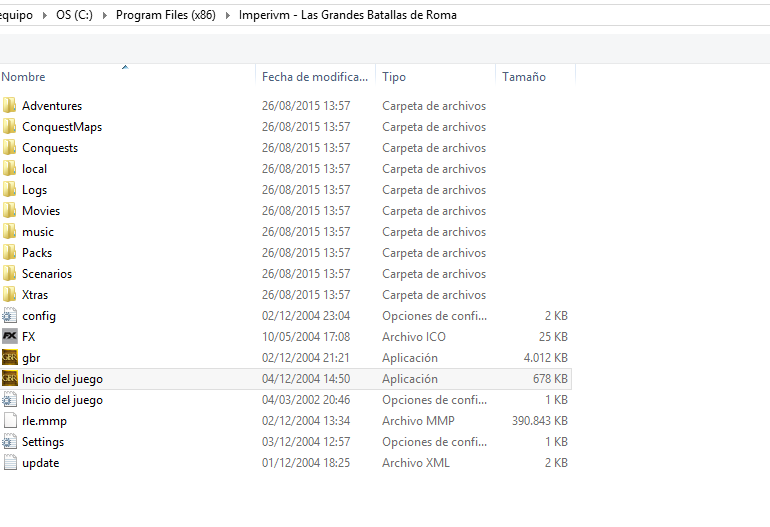Select the local folder name
This screenshot has height=527, width=770.
(34, 168)
